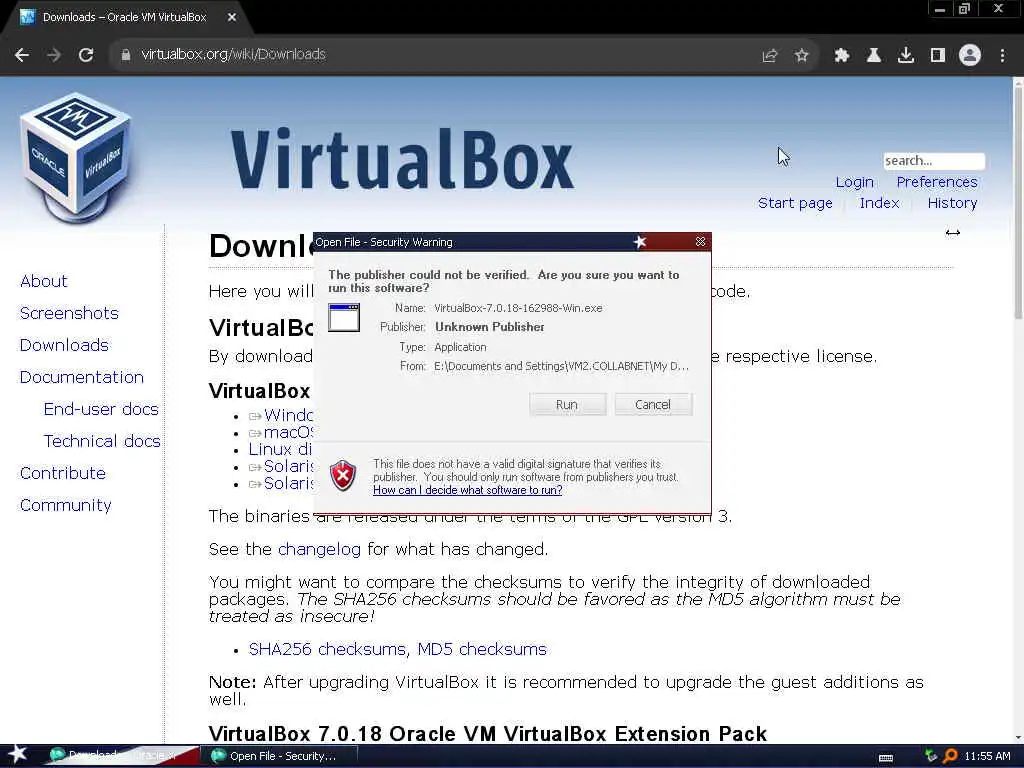Open the SHA256 checksums link
The image size is (1024, 768).
(329, 649)
